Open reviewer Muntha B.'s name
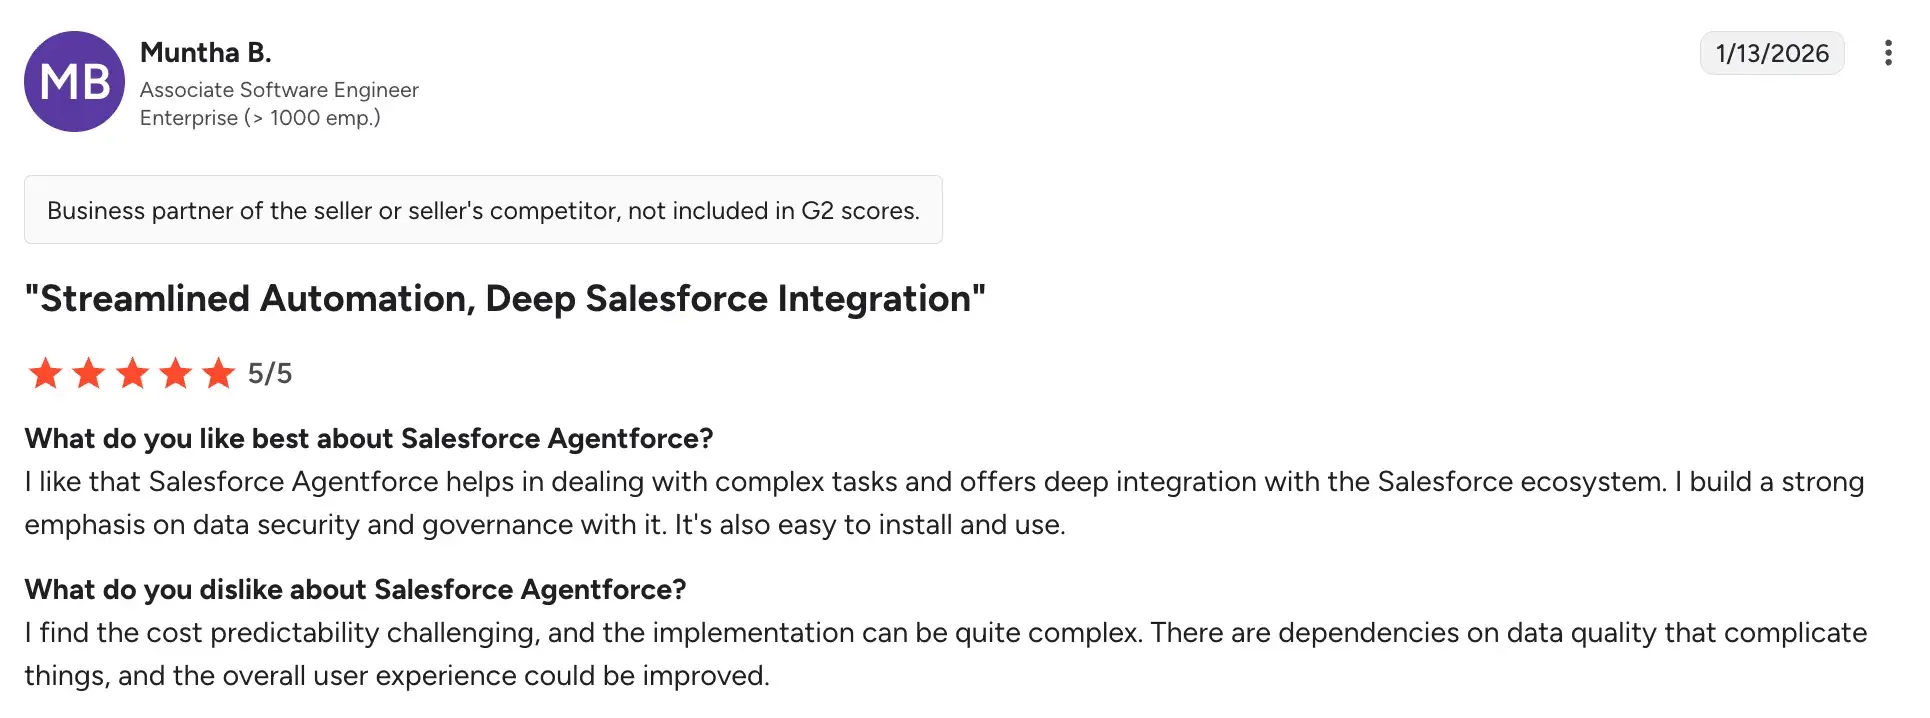1930x718 pixels. (206, 52)
